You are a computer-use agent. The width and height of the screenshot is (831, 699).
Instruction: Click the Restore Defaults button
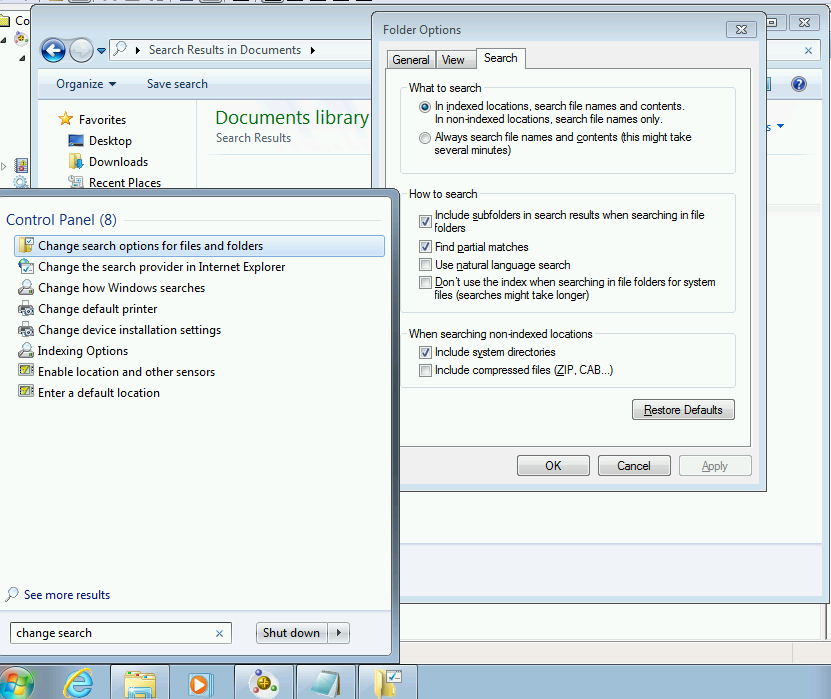[683, 410]
